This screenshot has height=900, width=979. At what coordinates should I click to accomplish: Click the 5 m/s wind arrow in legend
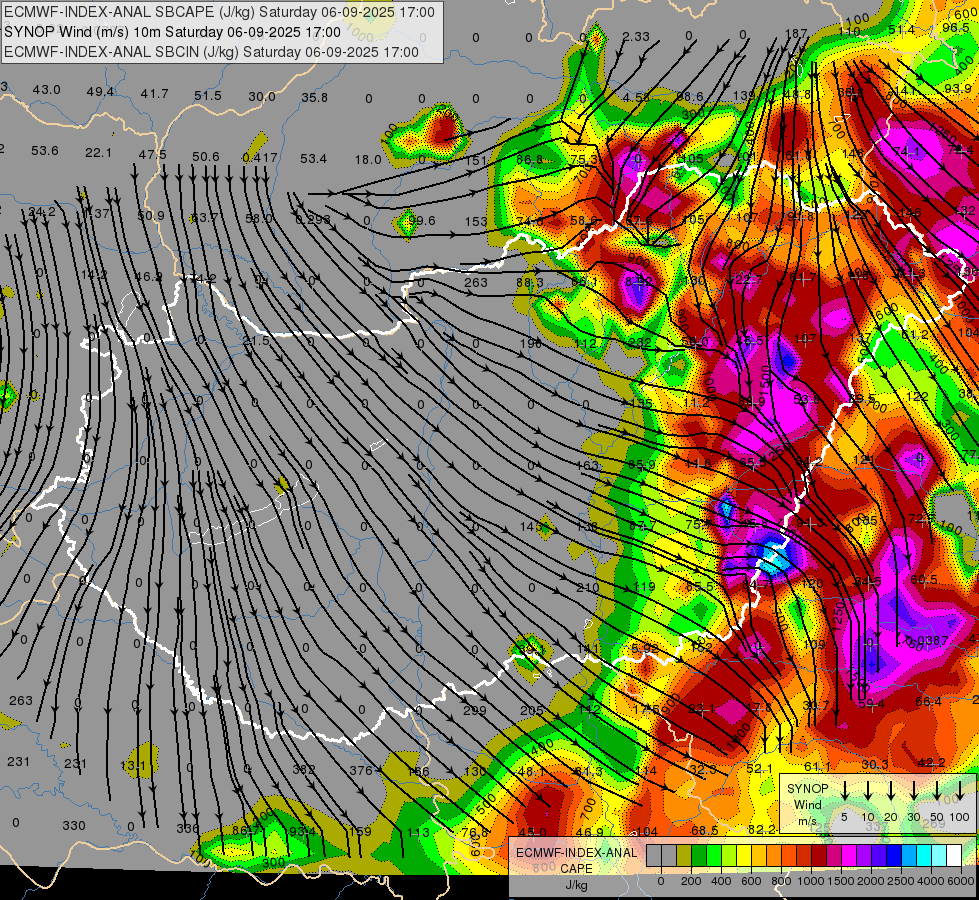pyautogui.click(x=845, y=791)
